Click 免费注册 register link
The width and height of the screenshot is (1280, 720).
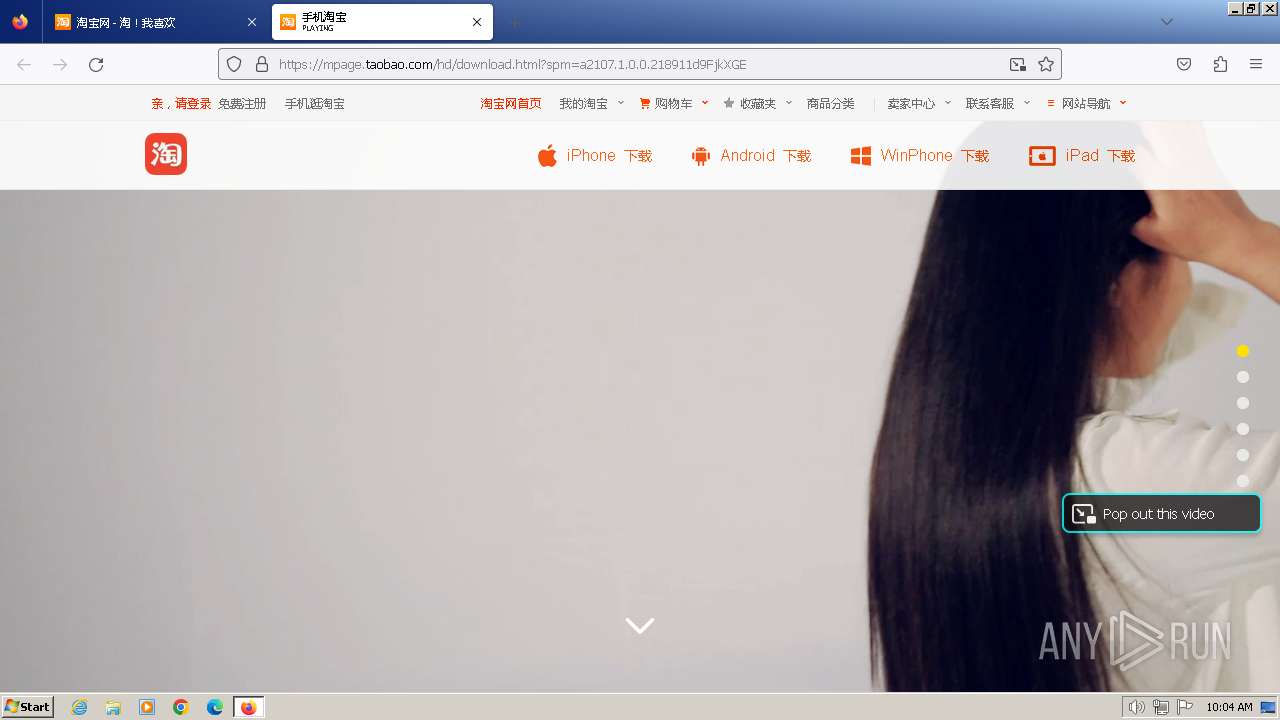coord(242,103)
